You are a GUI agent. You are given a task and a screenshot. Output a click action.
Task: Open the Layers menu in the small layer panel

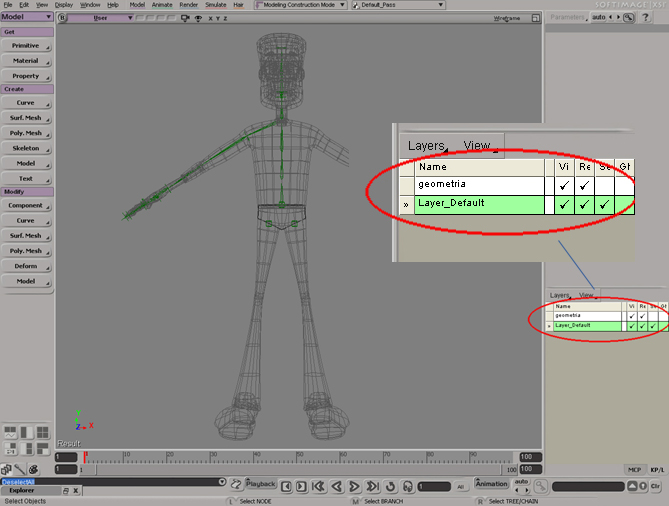point(561,296)
